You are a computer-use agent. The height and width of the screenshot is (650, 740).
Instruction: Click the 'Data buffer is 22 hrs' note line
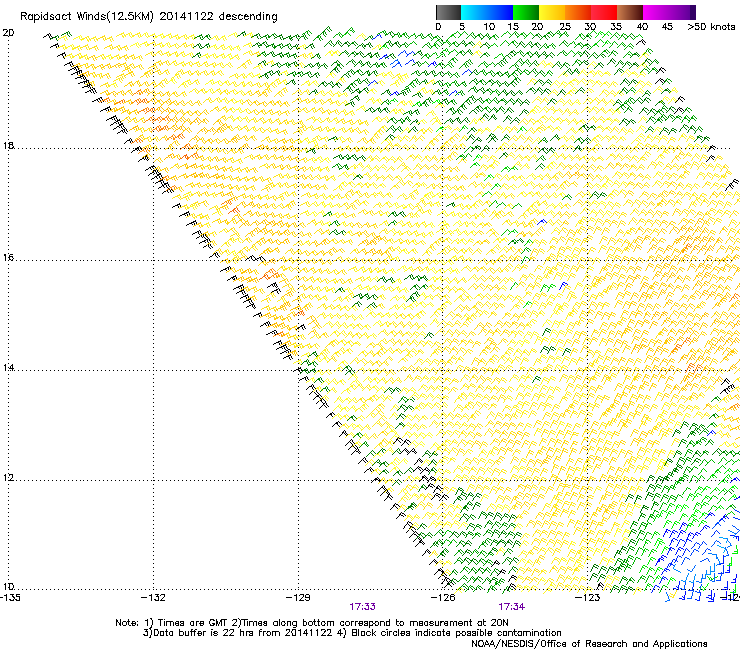352,633
